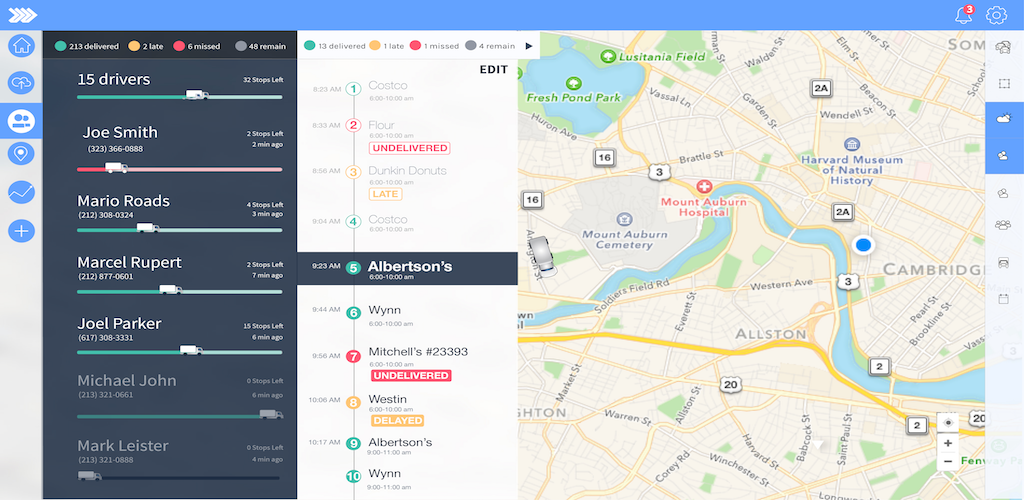This screenshot has width=1024, height=500.
Task: Click stop 2 Flour marker
Action: tap(353, 125)
